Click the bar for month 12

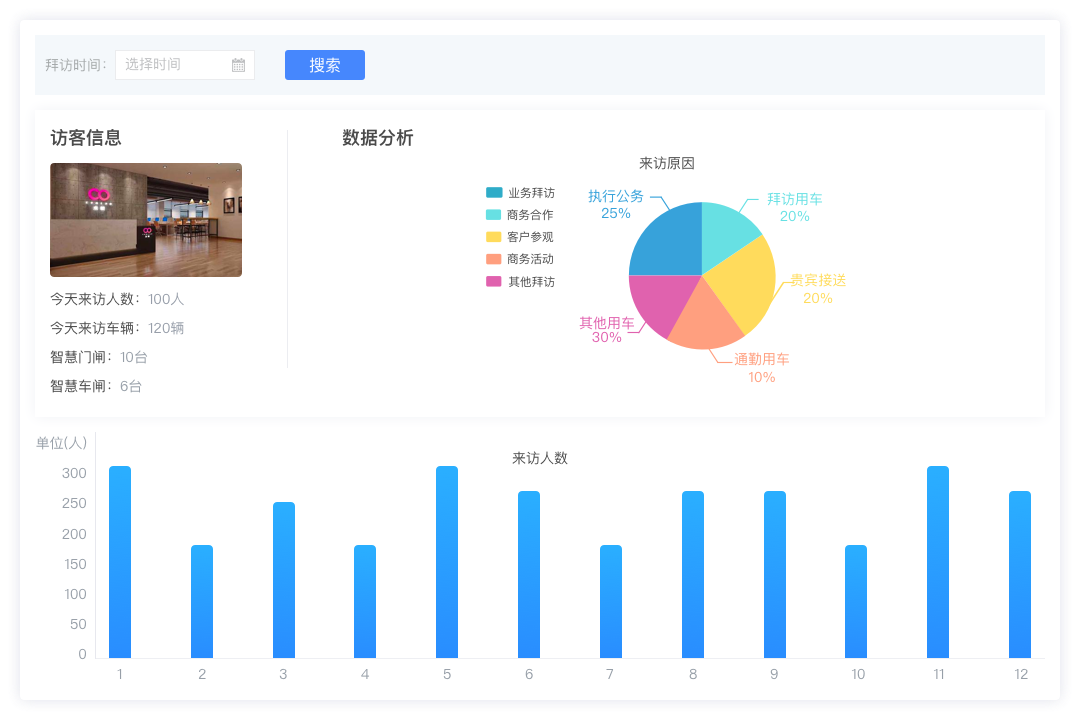(x=1020, y=575)
